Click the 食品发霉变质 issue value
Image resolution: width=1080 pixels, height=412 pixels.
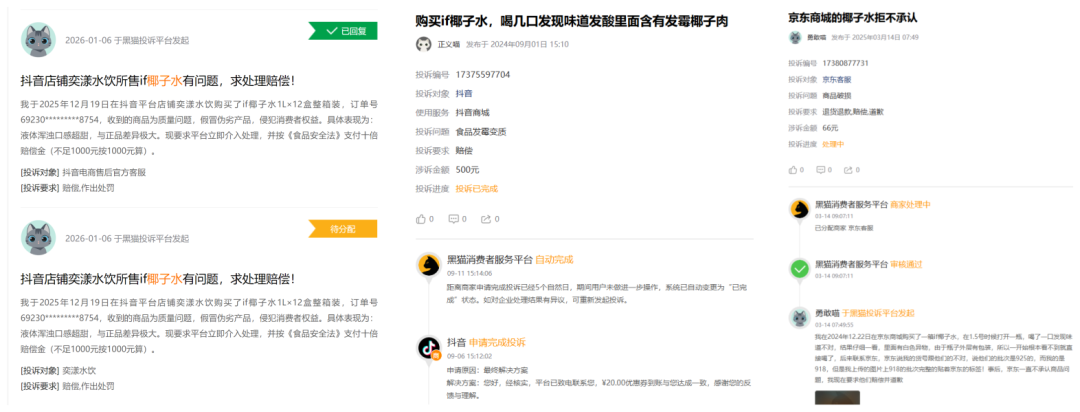point(481,132)
